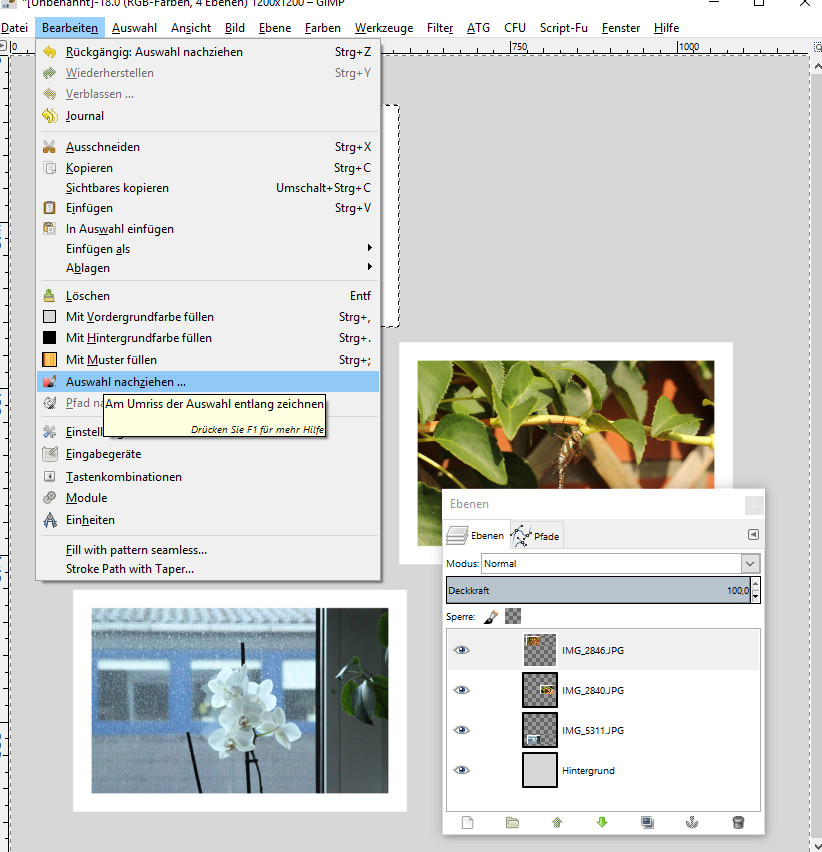Raise layer with the green up arrow

(x=557, y=822)
